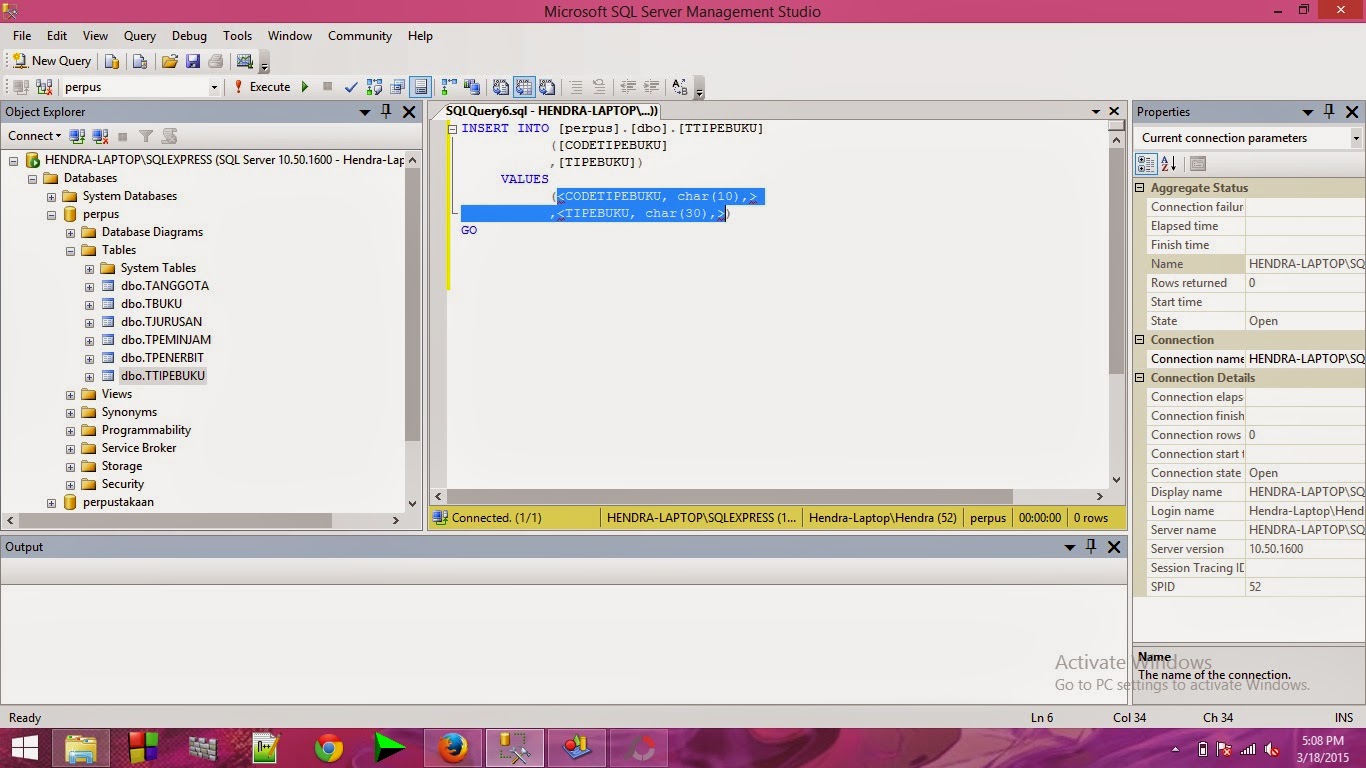Switch to the SQLQuery6.sql tab
The height and width of the screenshot is (768, 1366).
point(551,111)
